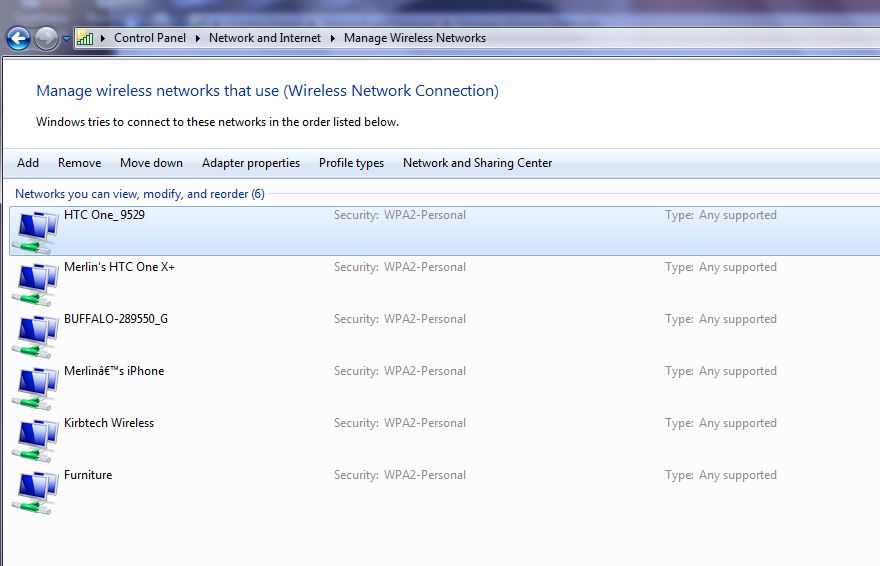This screenshot has height=566, width=880.
Task: Open Adapter properties
Action: (x=250, y=163)
